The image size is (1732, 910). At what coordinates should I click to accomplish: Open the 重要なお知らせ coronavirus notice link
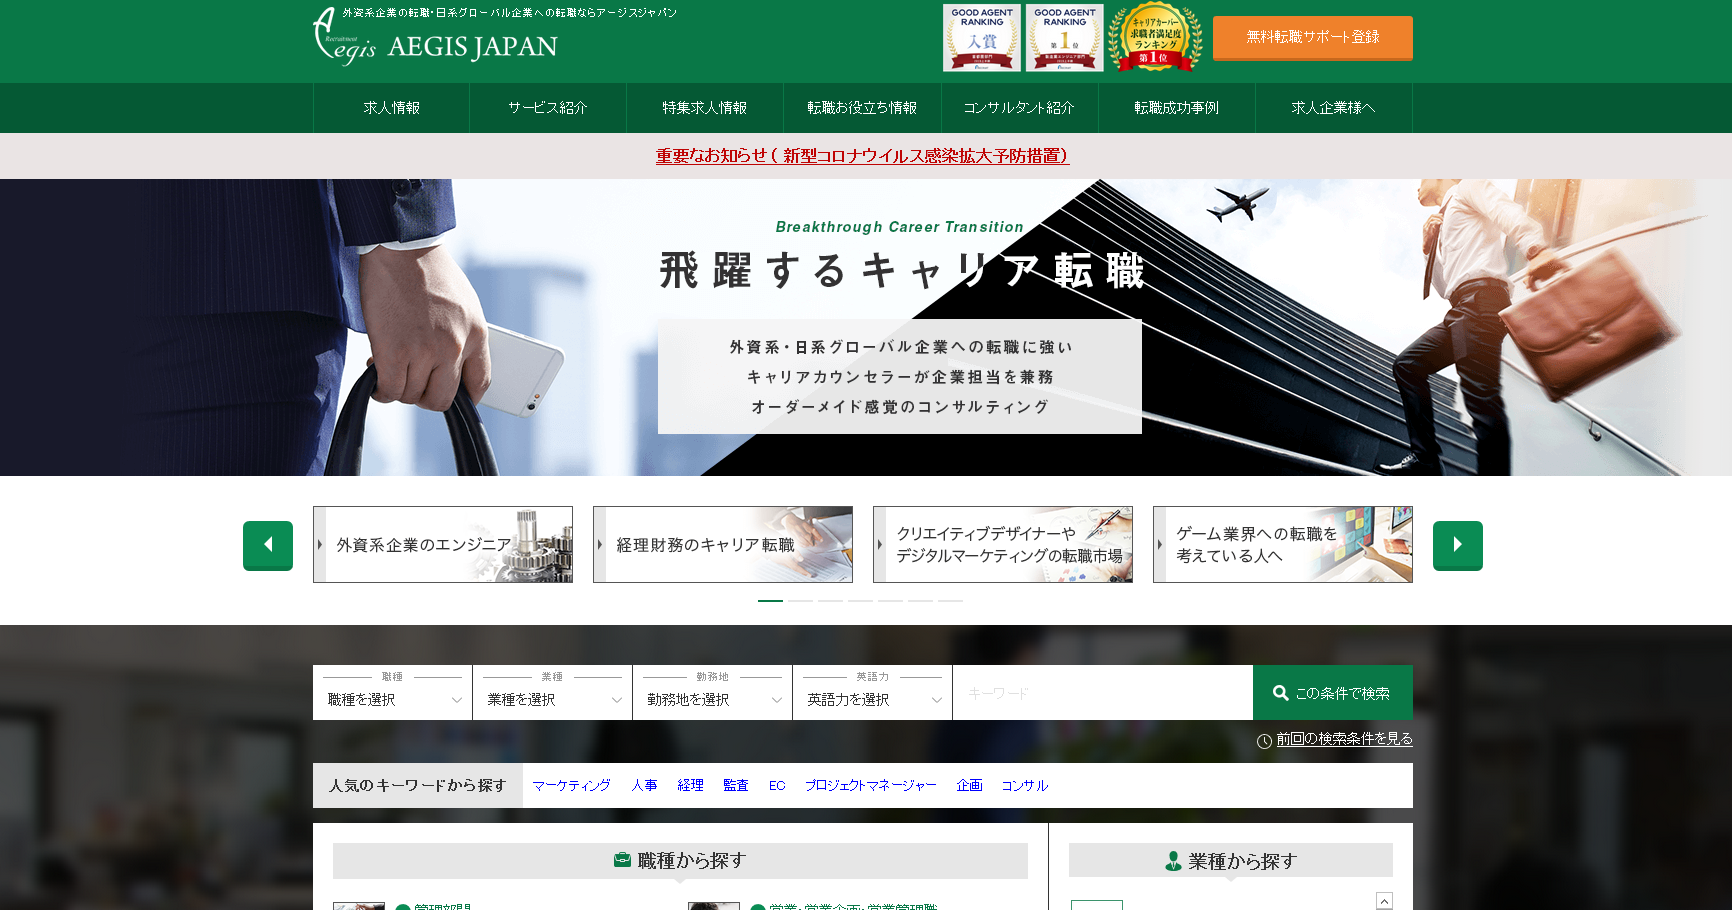(x=860, y=156)
